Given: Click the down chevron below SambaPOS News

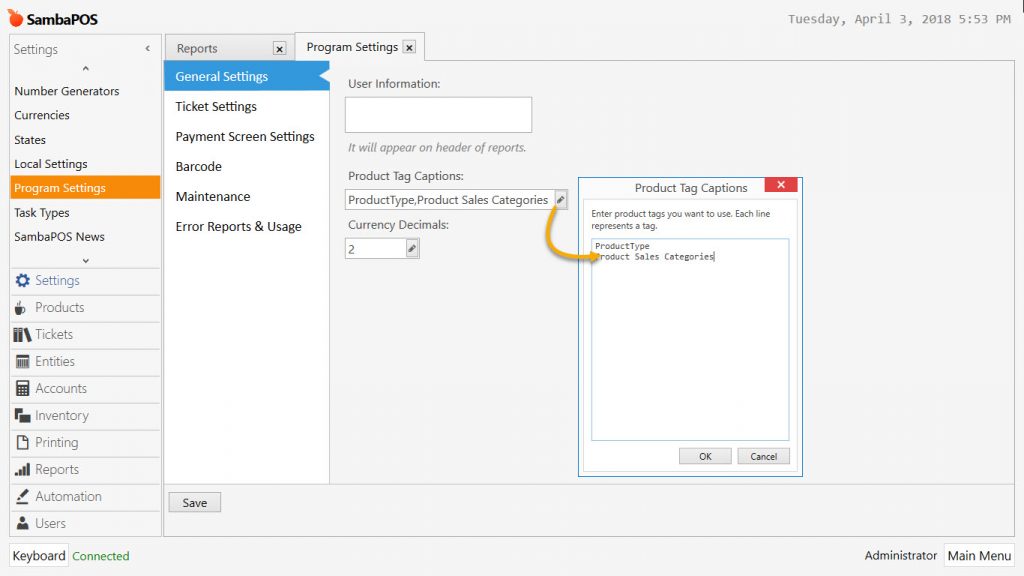Looking at the screenshot, I should pyautogui.click(x=86, y=260).
